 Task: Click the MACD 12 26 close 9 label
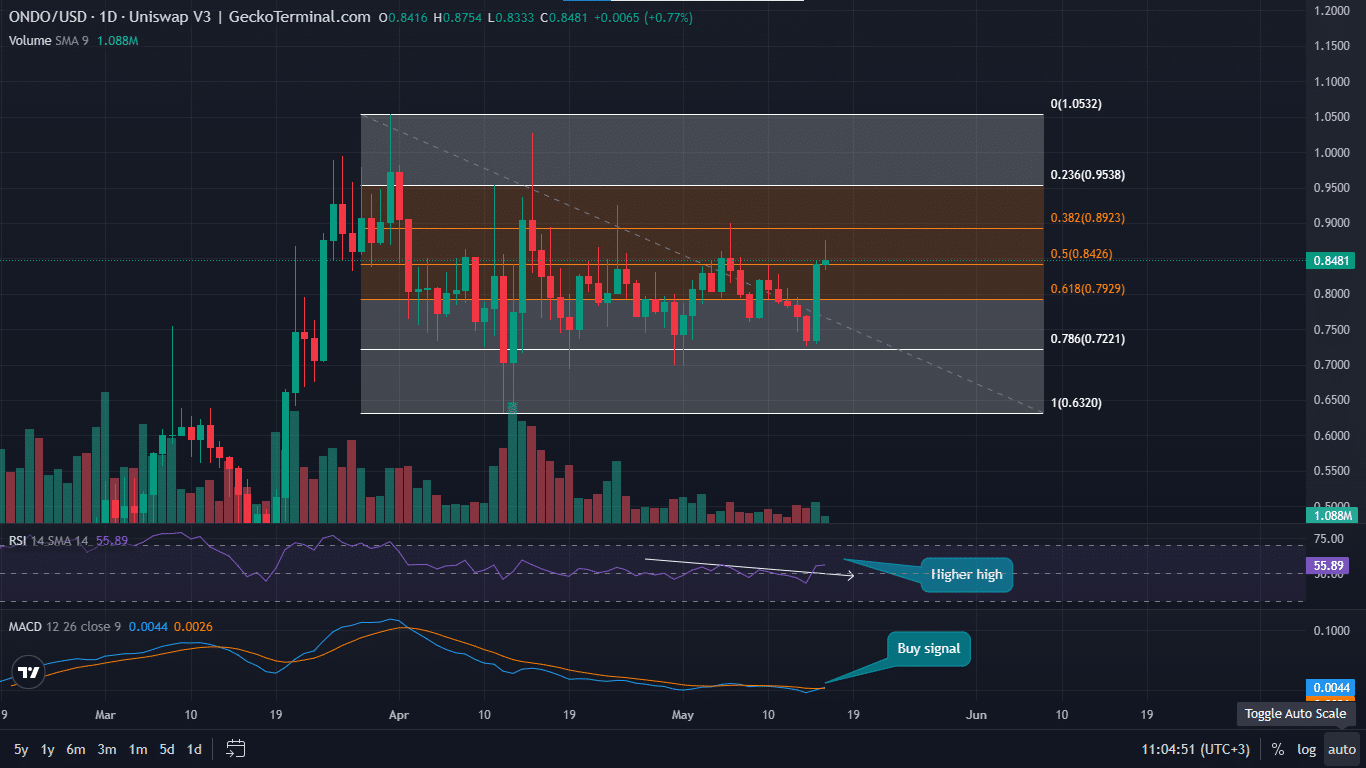[x=66, y=627]
